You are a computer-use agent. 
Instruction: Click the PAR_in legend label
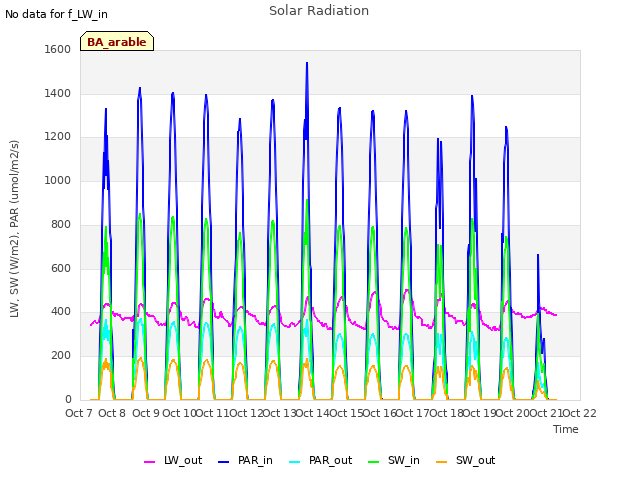tap(255, 461)
